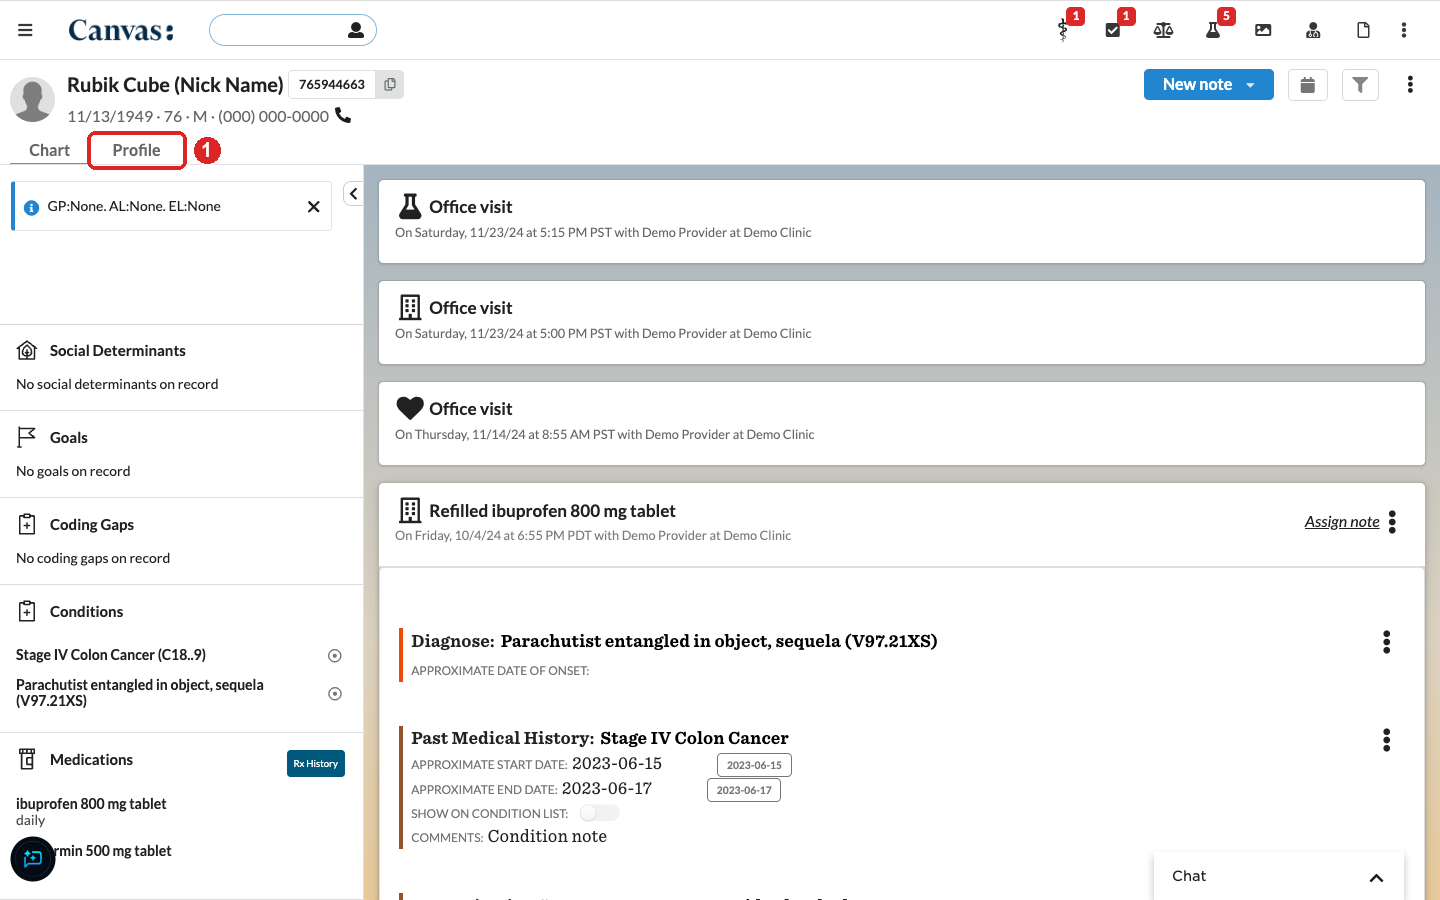Click the patient search field
The height and width of the screenshot is (900, 1440).
point(293,30)
